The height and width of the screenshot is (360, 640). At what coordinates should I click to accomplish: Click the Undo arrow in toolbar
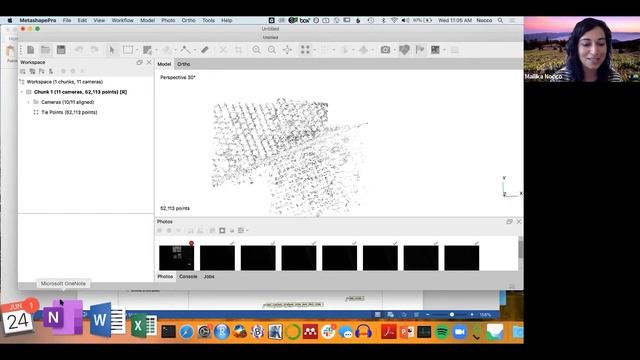pos(79,50)
